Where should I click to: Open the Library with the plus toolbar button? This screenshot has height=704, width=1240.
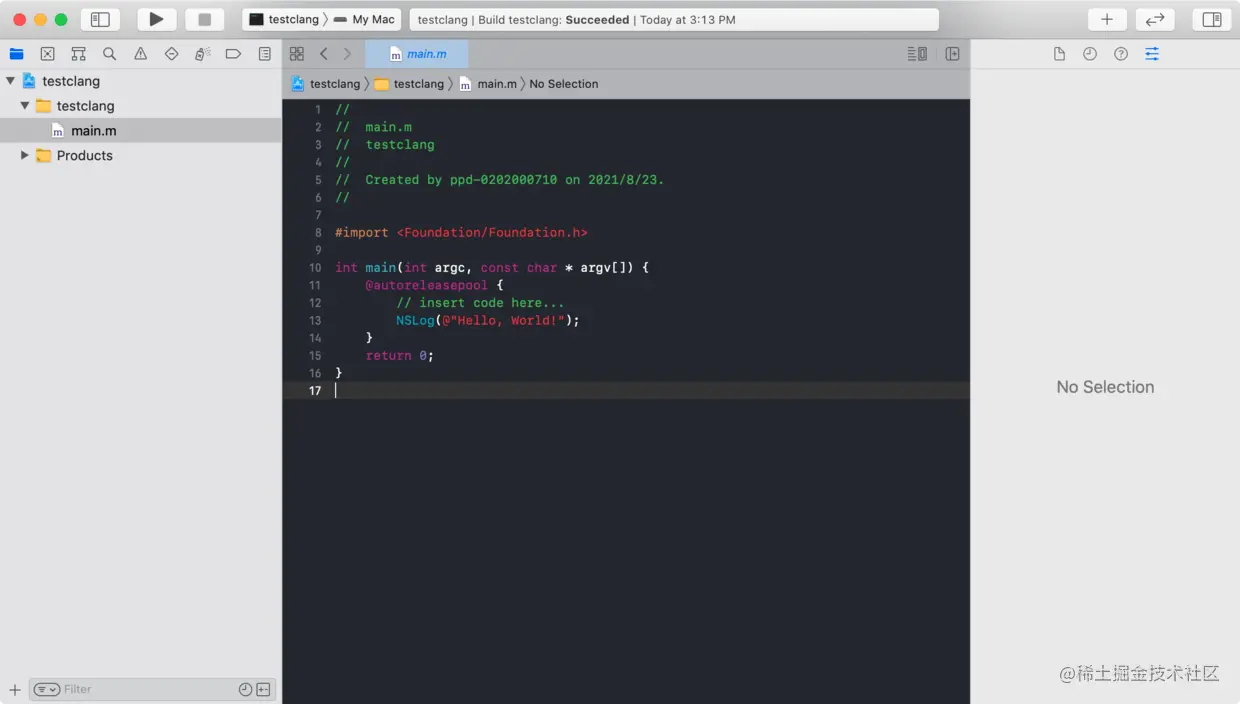(x=1106, y=19)
